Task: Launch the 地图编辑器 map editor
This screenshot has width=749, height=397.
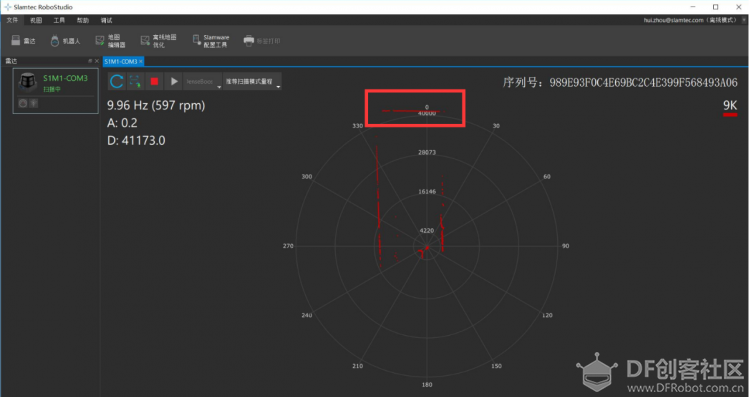Action: click(110, 41)
